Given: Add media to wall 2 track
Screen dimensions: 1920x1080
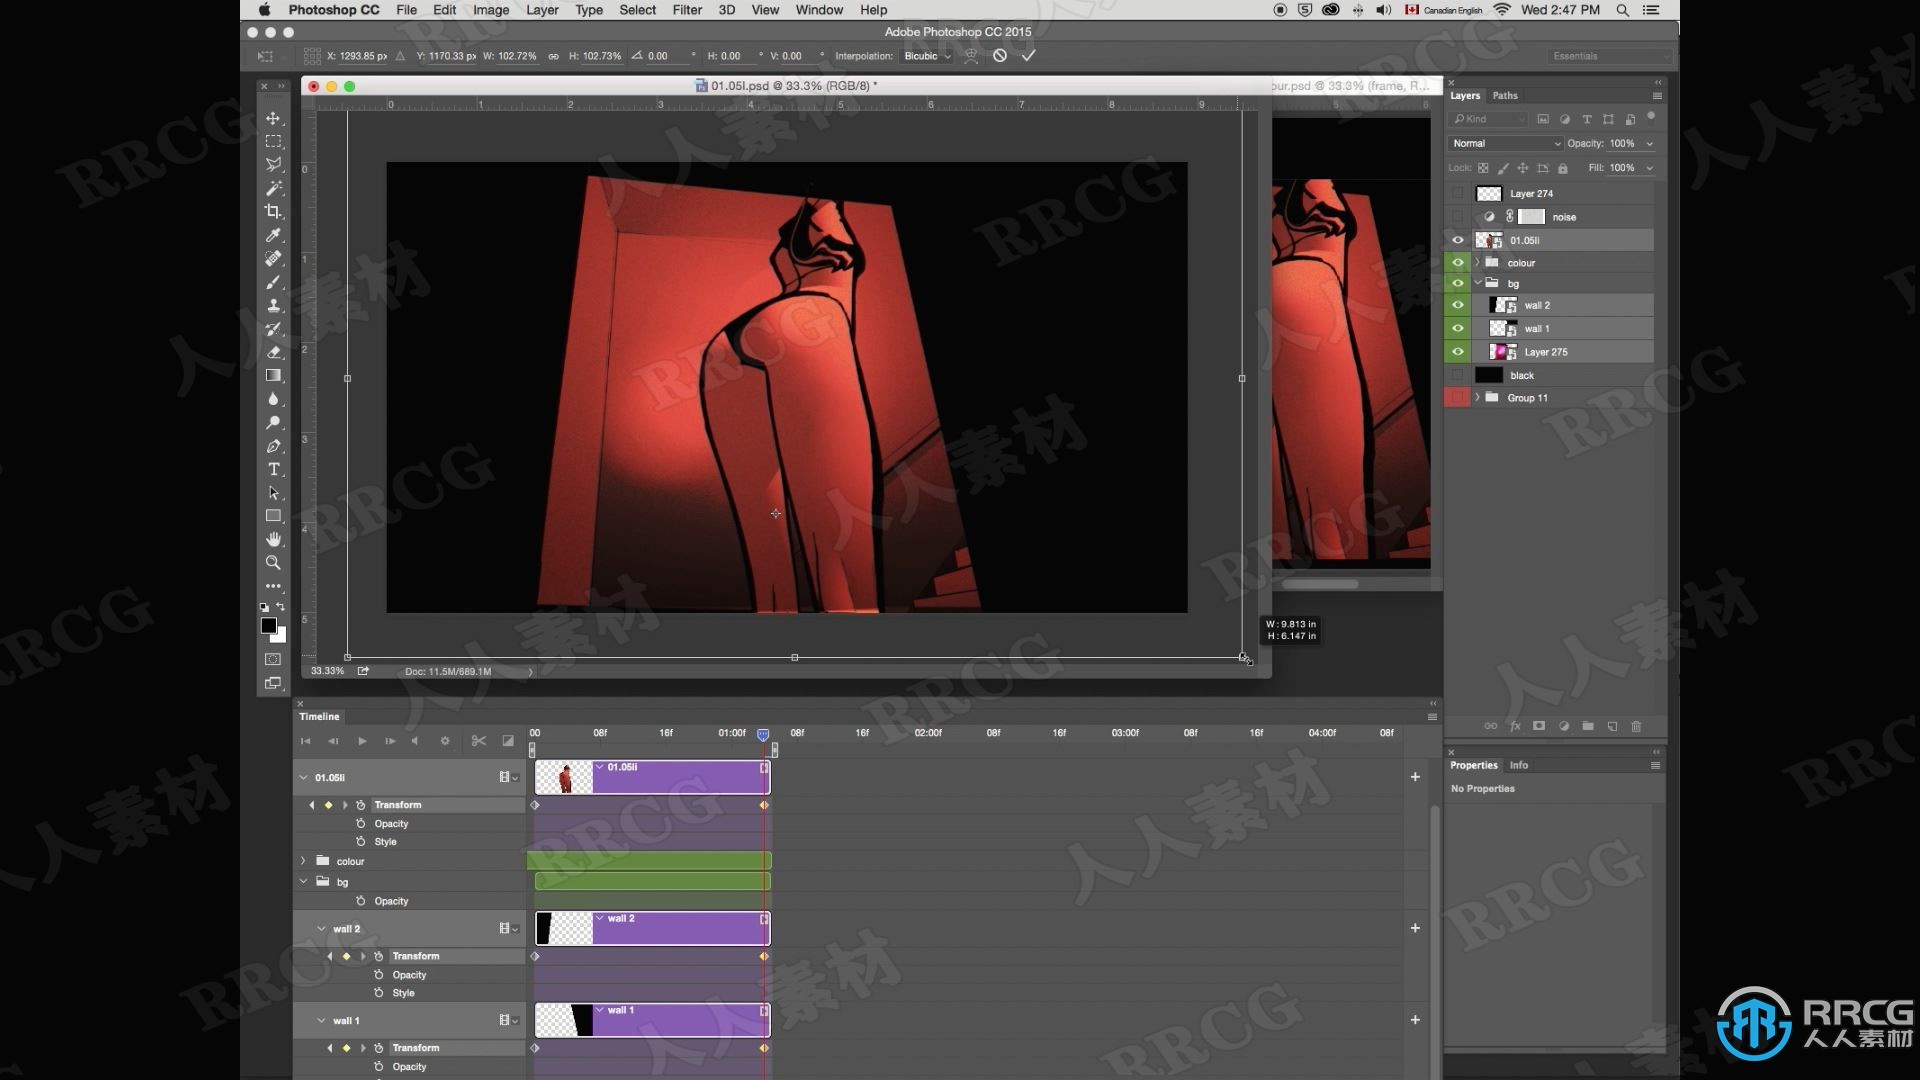Looking at the screenshot, I should 1415,928.
